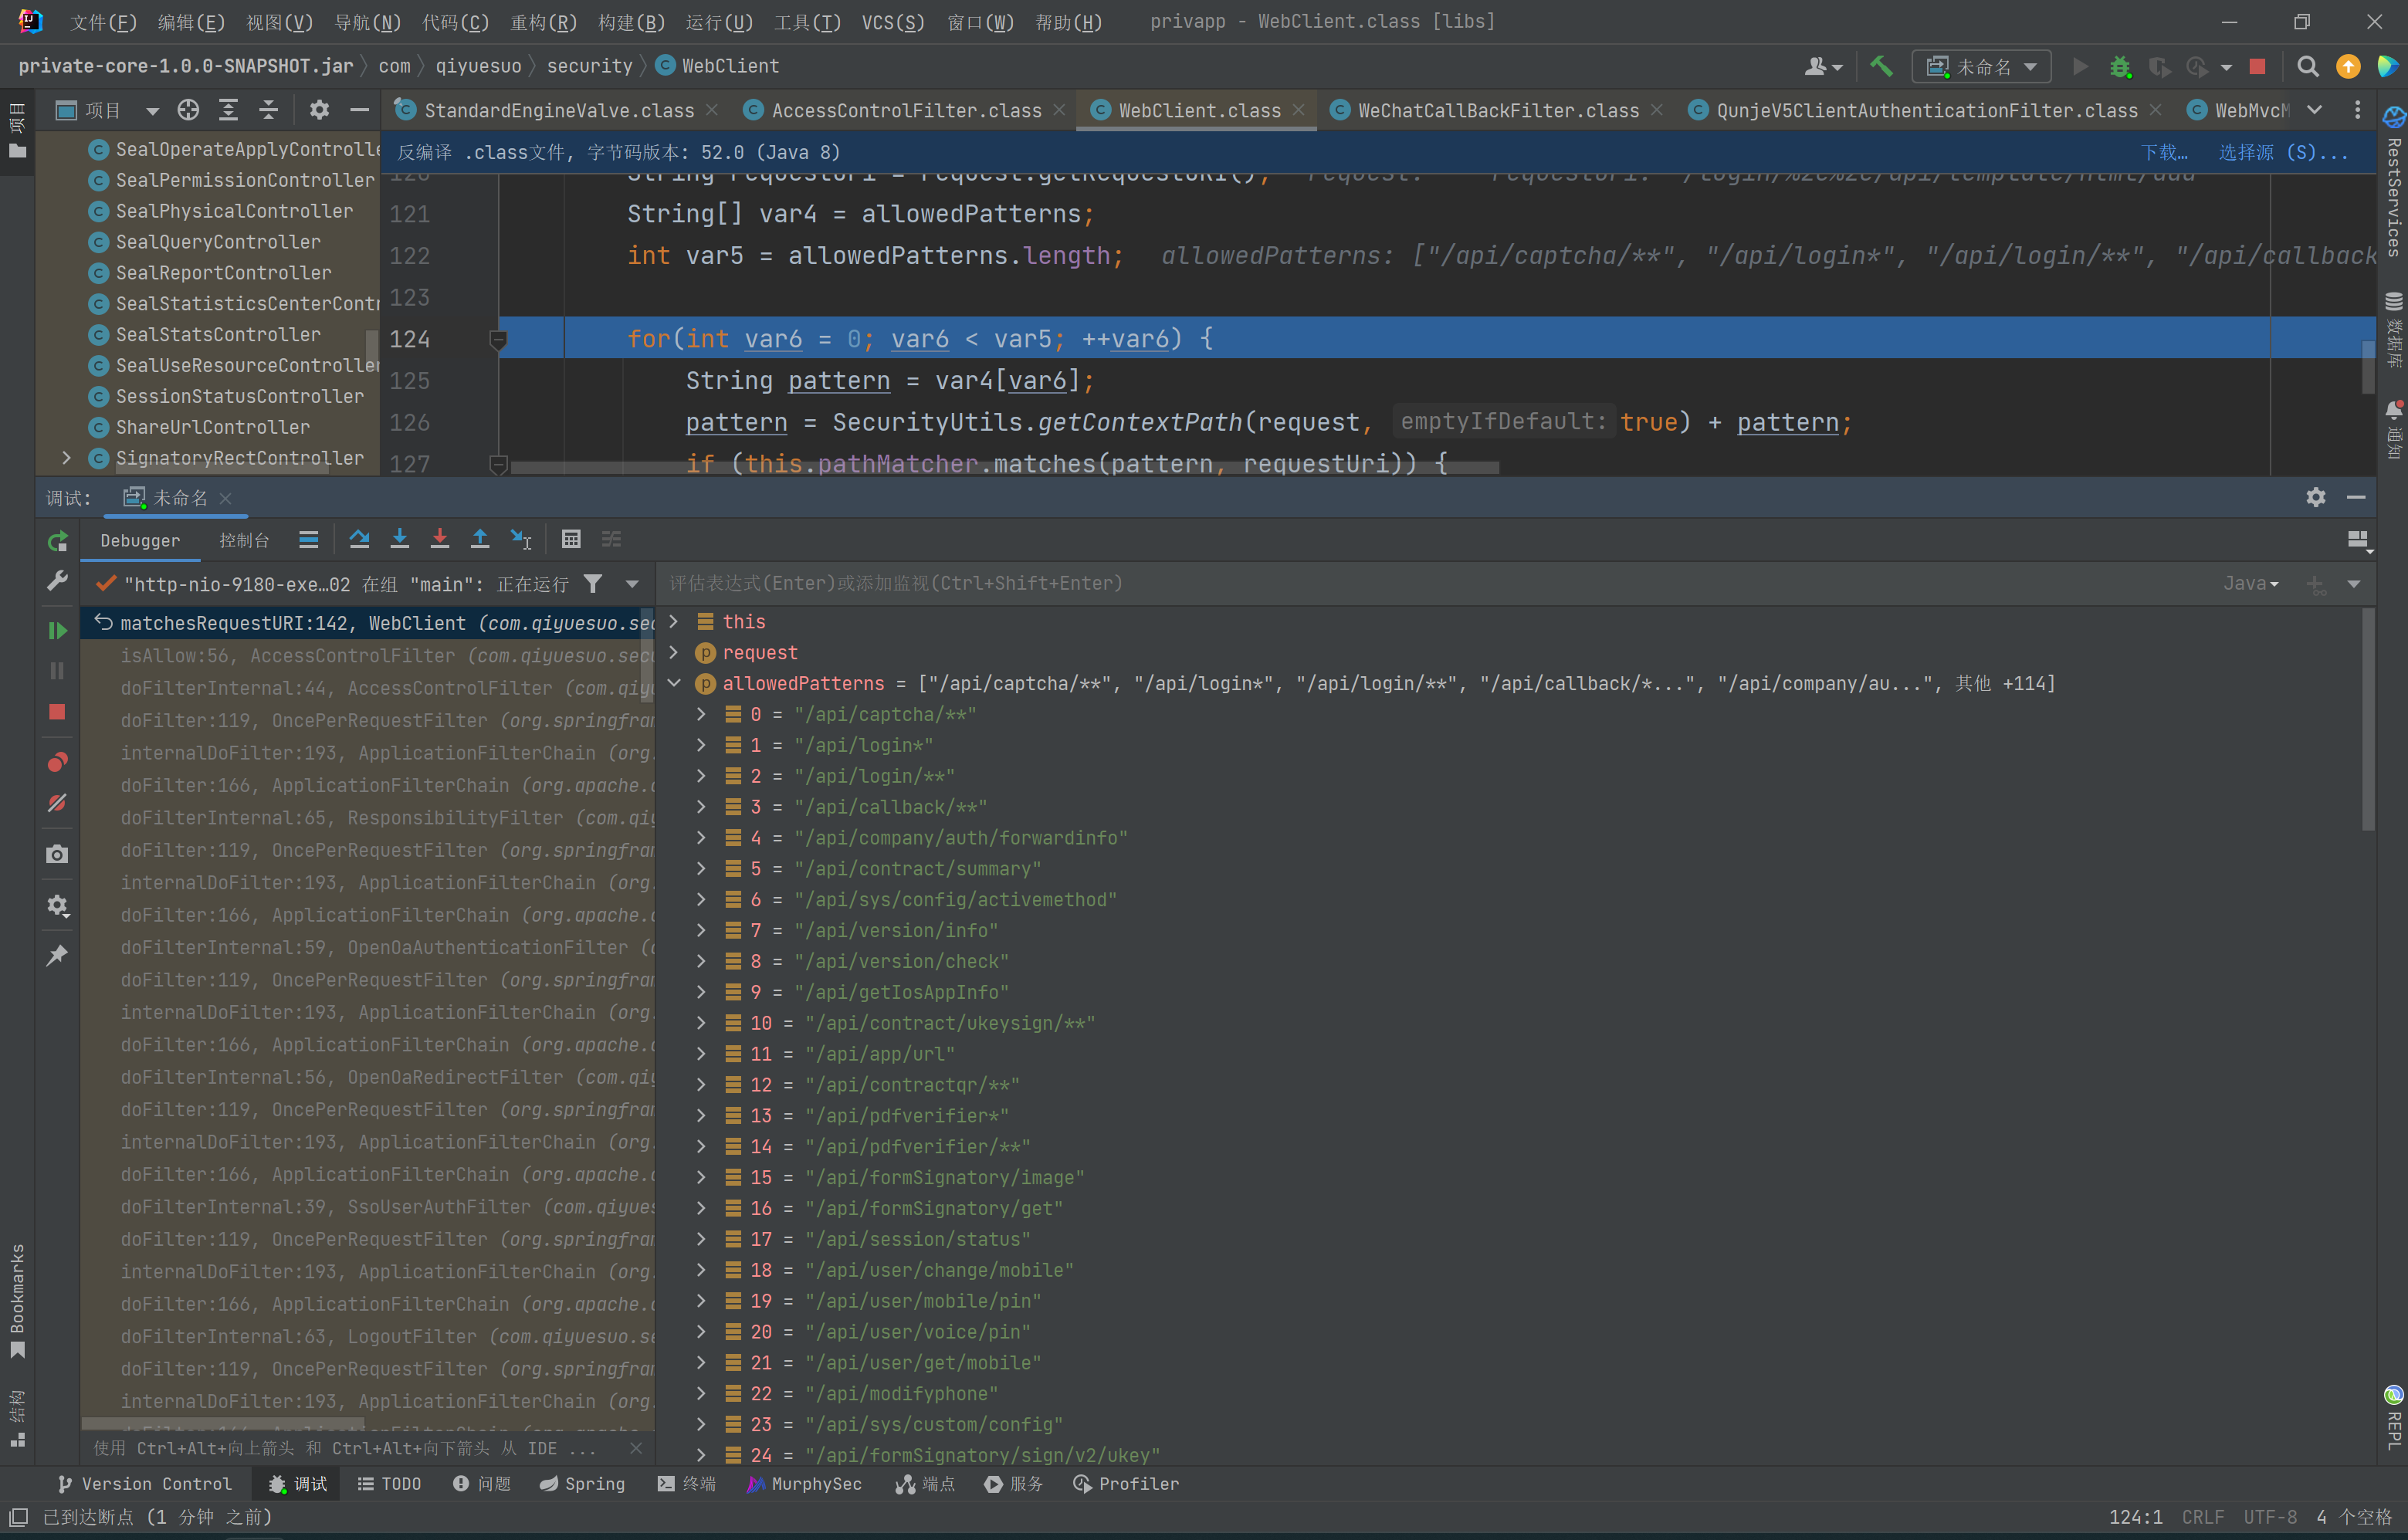
Task: Open the thread selector dropdown arrow
Action: tap(632, 584)
